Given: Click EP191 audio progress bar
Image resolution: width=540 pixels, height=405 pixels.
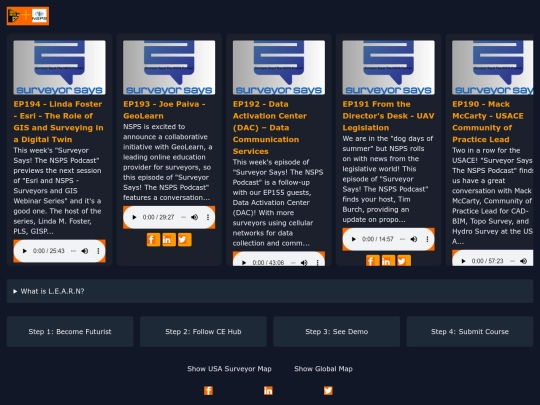Looking at the screenshot, I should pyautogui.click(x=402, y=239).
